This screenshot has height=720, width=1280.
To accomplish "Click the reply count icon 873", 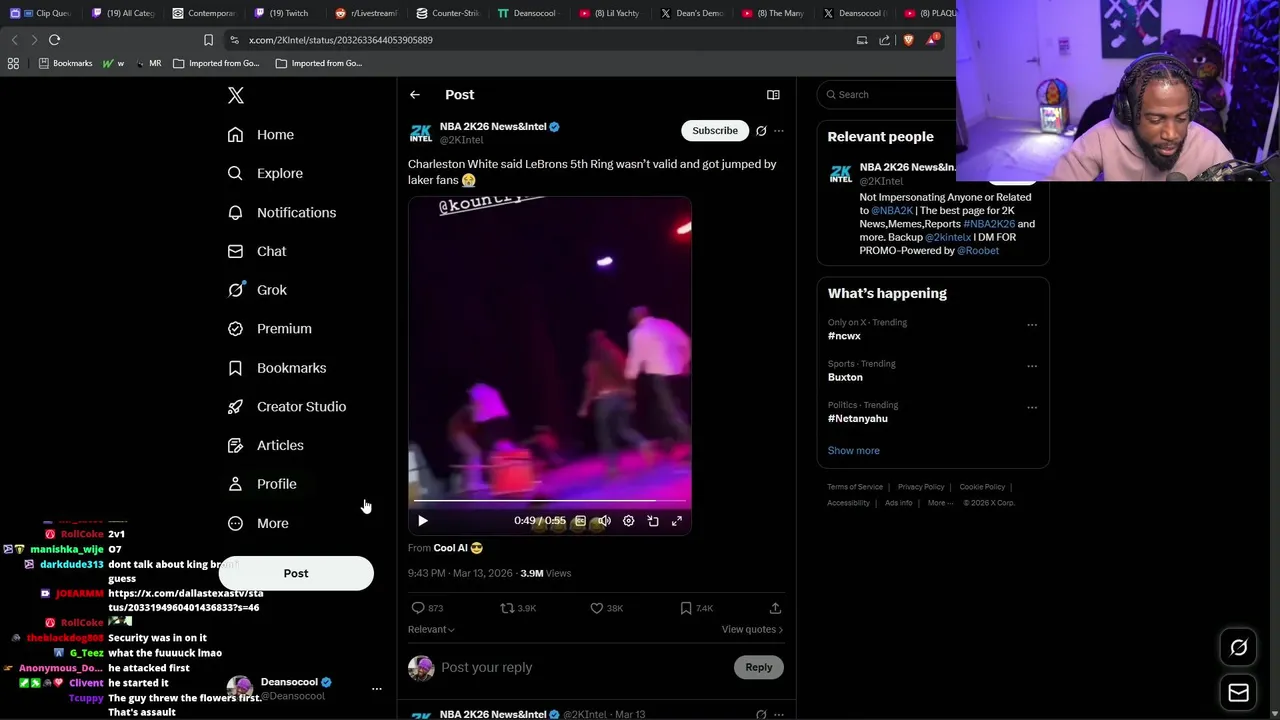I will 427,608.
